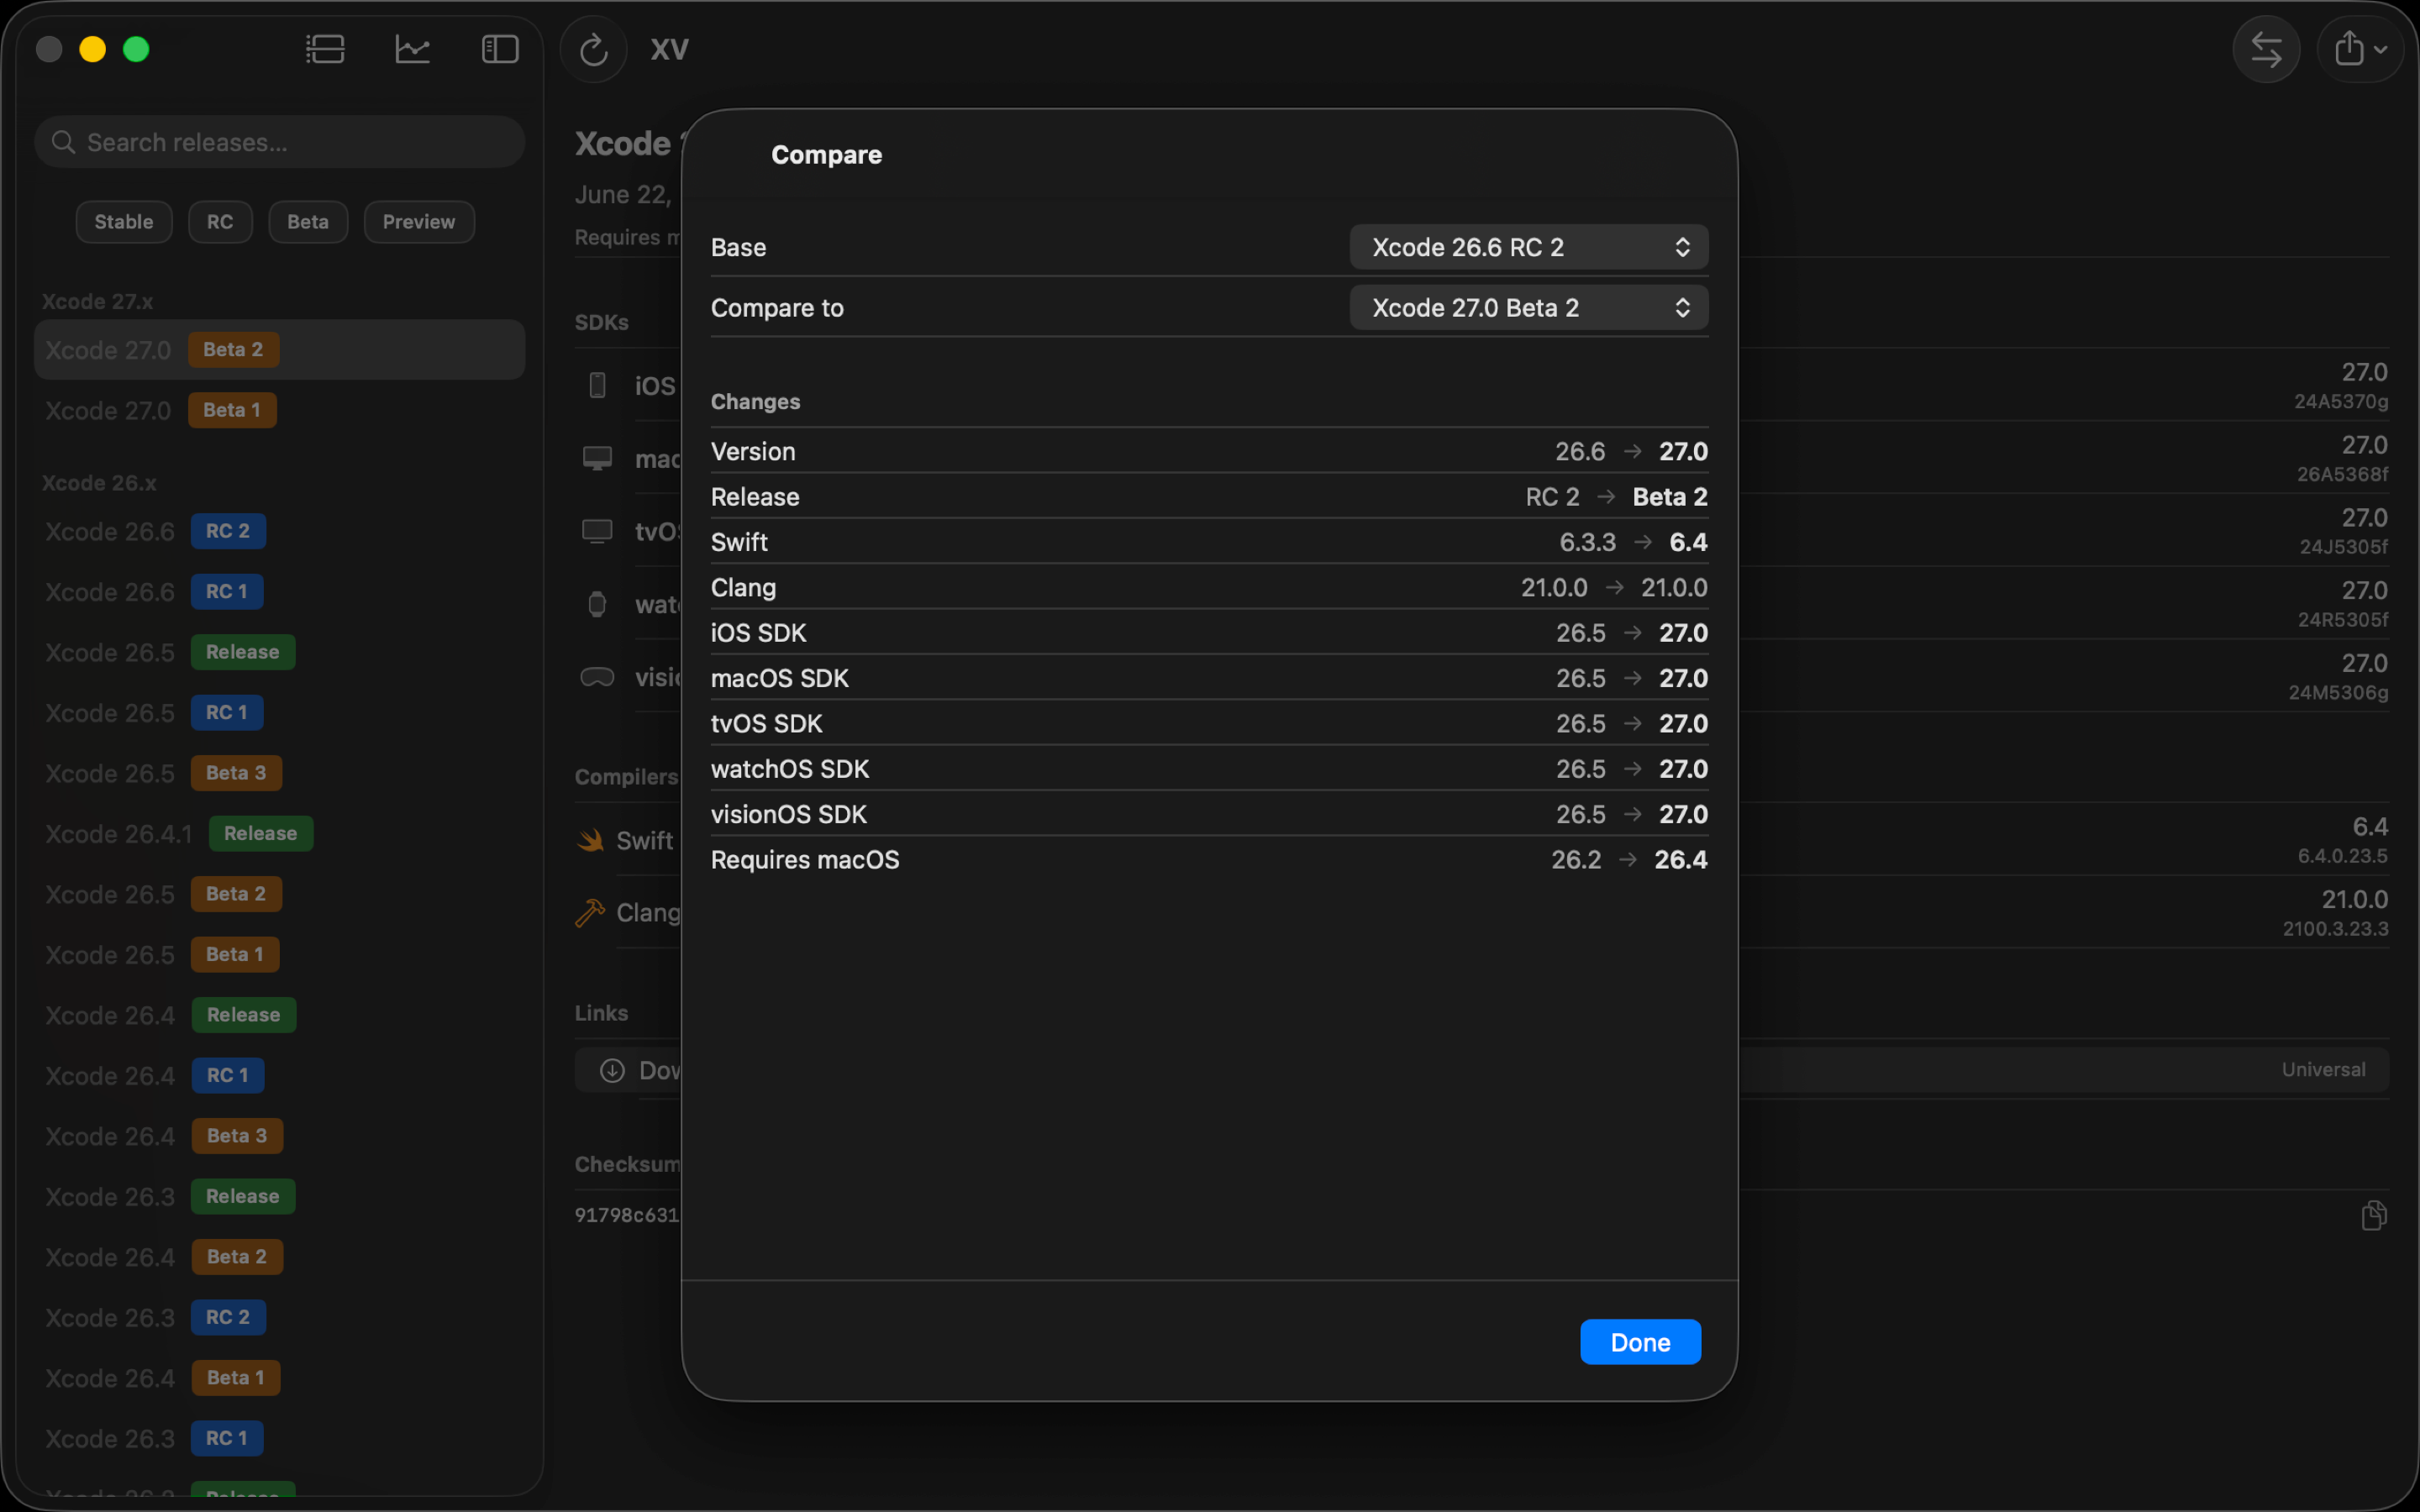Select Xcode 26.5 Beta 3 in sidebar
The height and width of the screenshot is (1512, 2420).
point(279,773)
